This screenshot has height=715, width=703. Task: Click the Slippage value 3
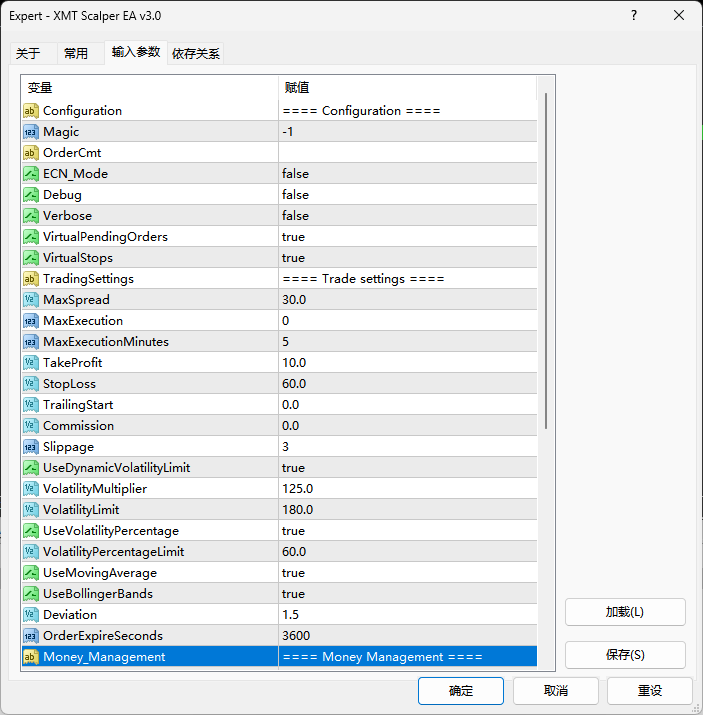285,447
